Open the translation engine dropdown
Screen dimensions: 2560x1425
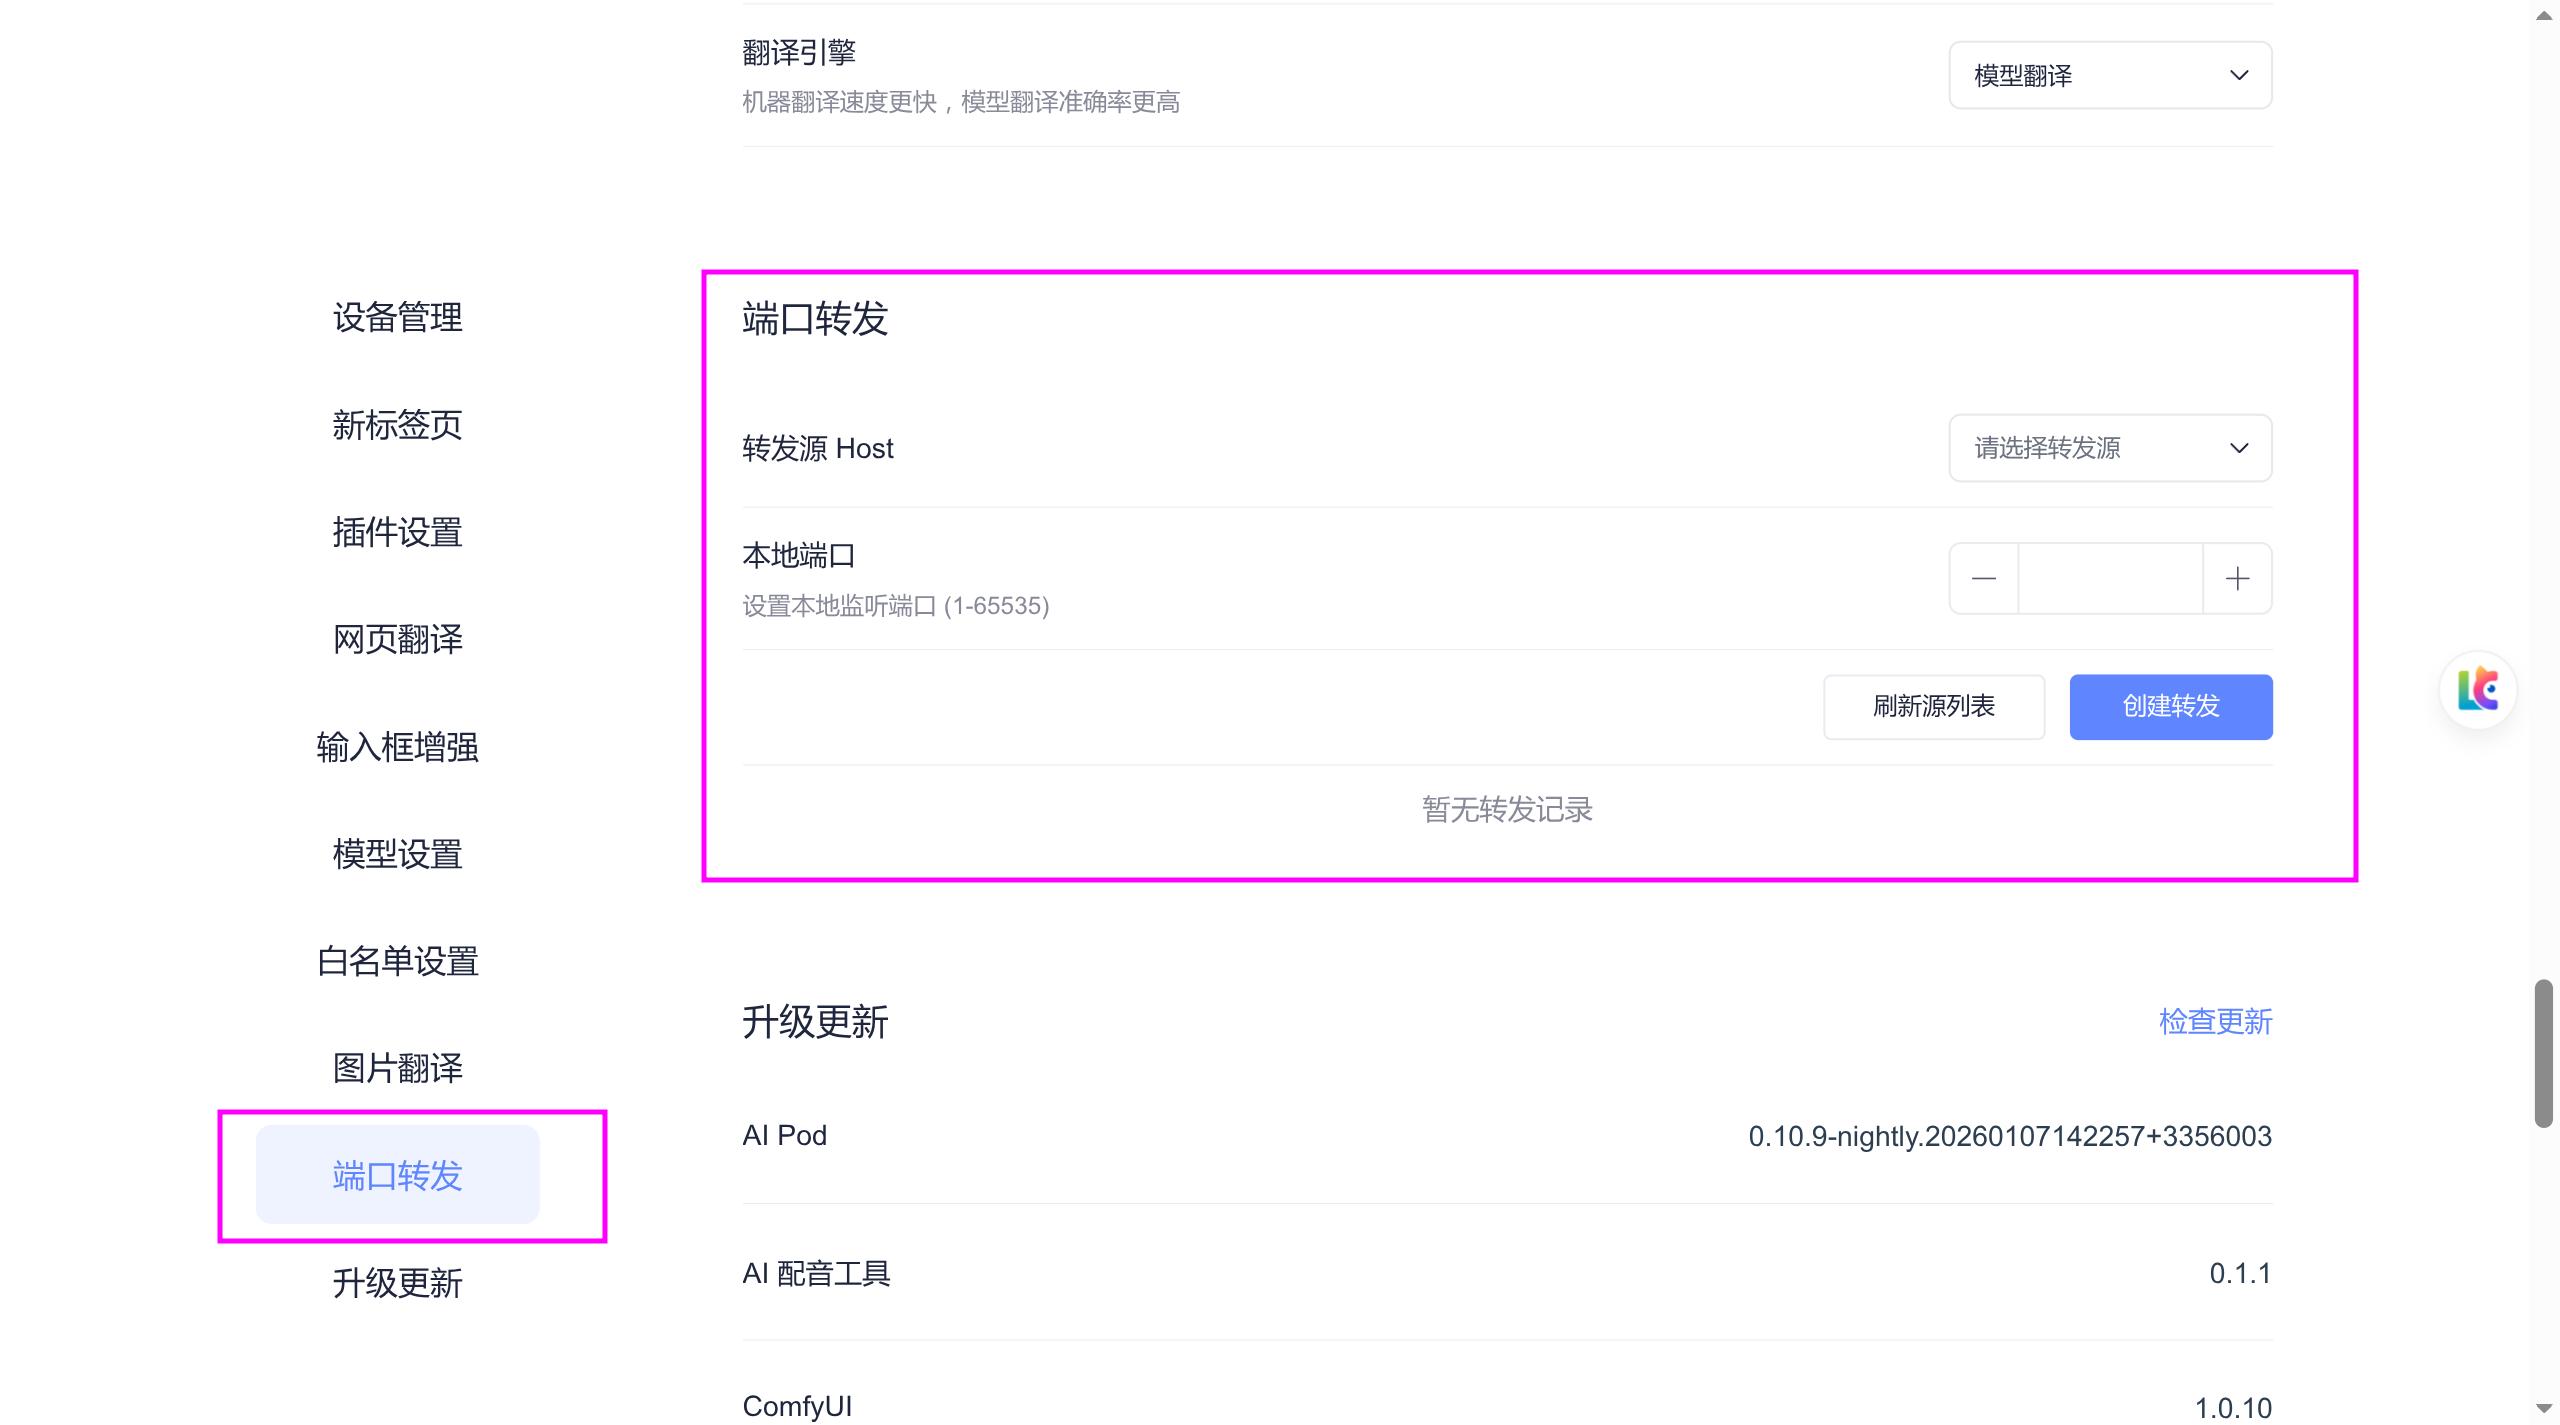tap(2109, 76)
